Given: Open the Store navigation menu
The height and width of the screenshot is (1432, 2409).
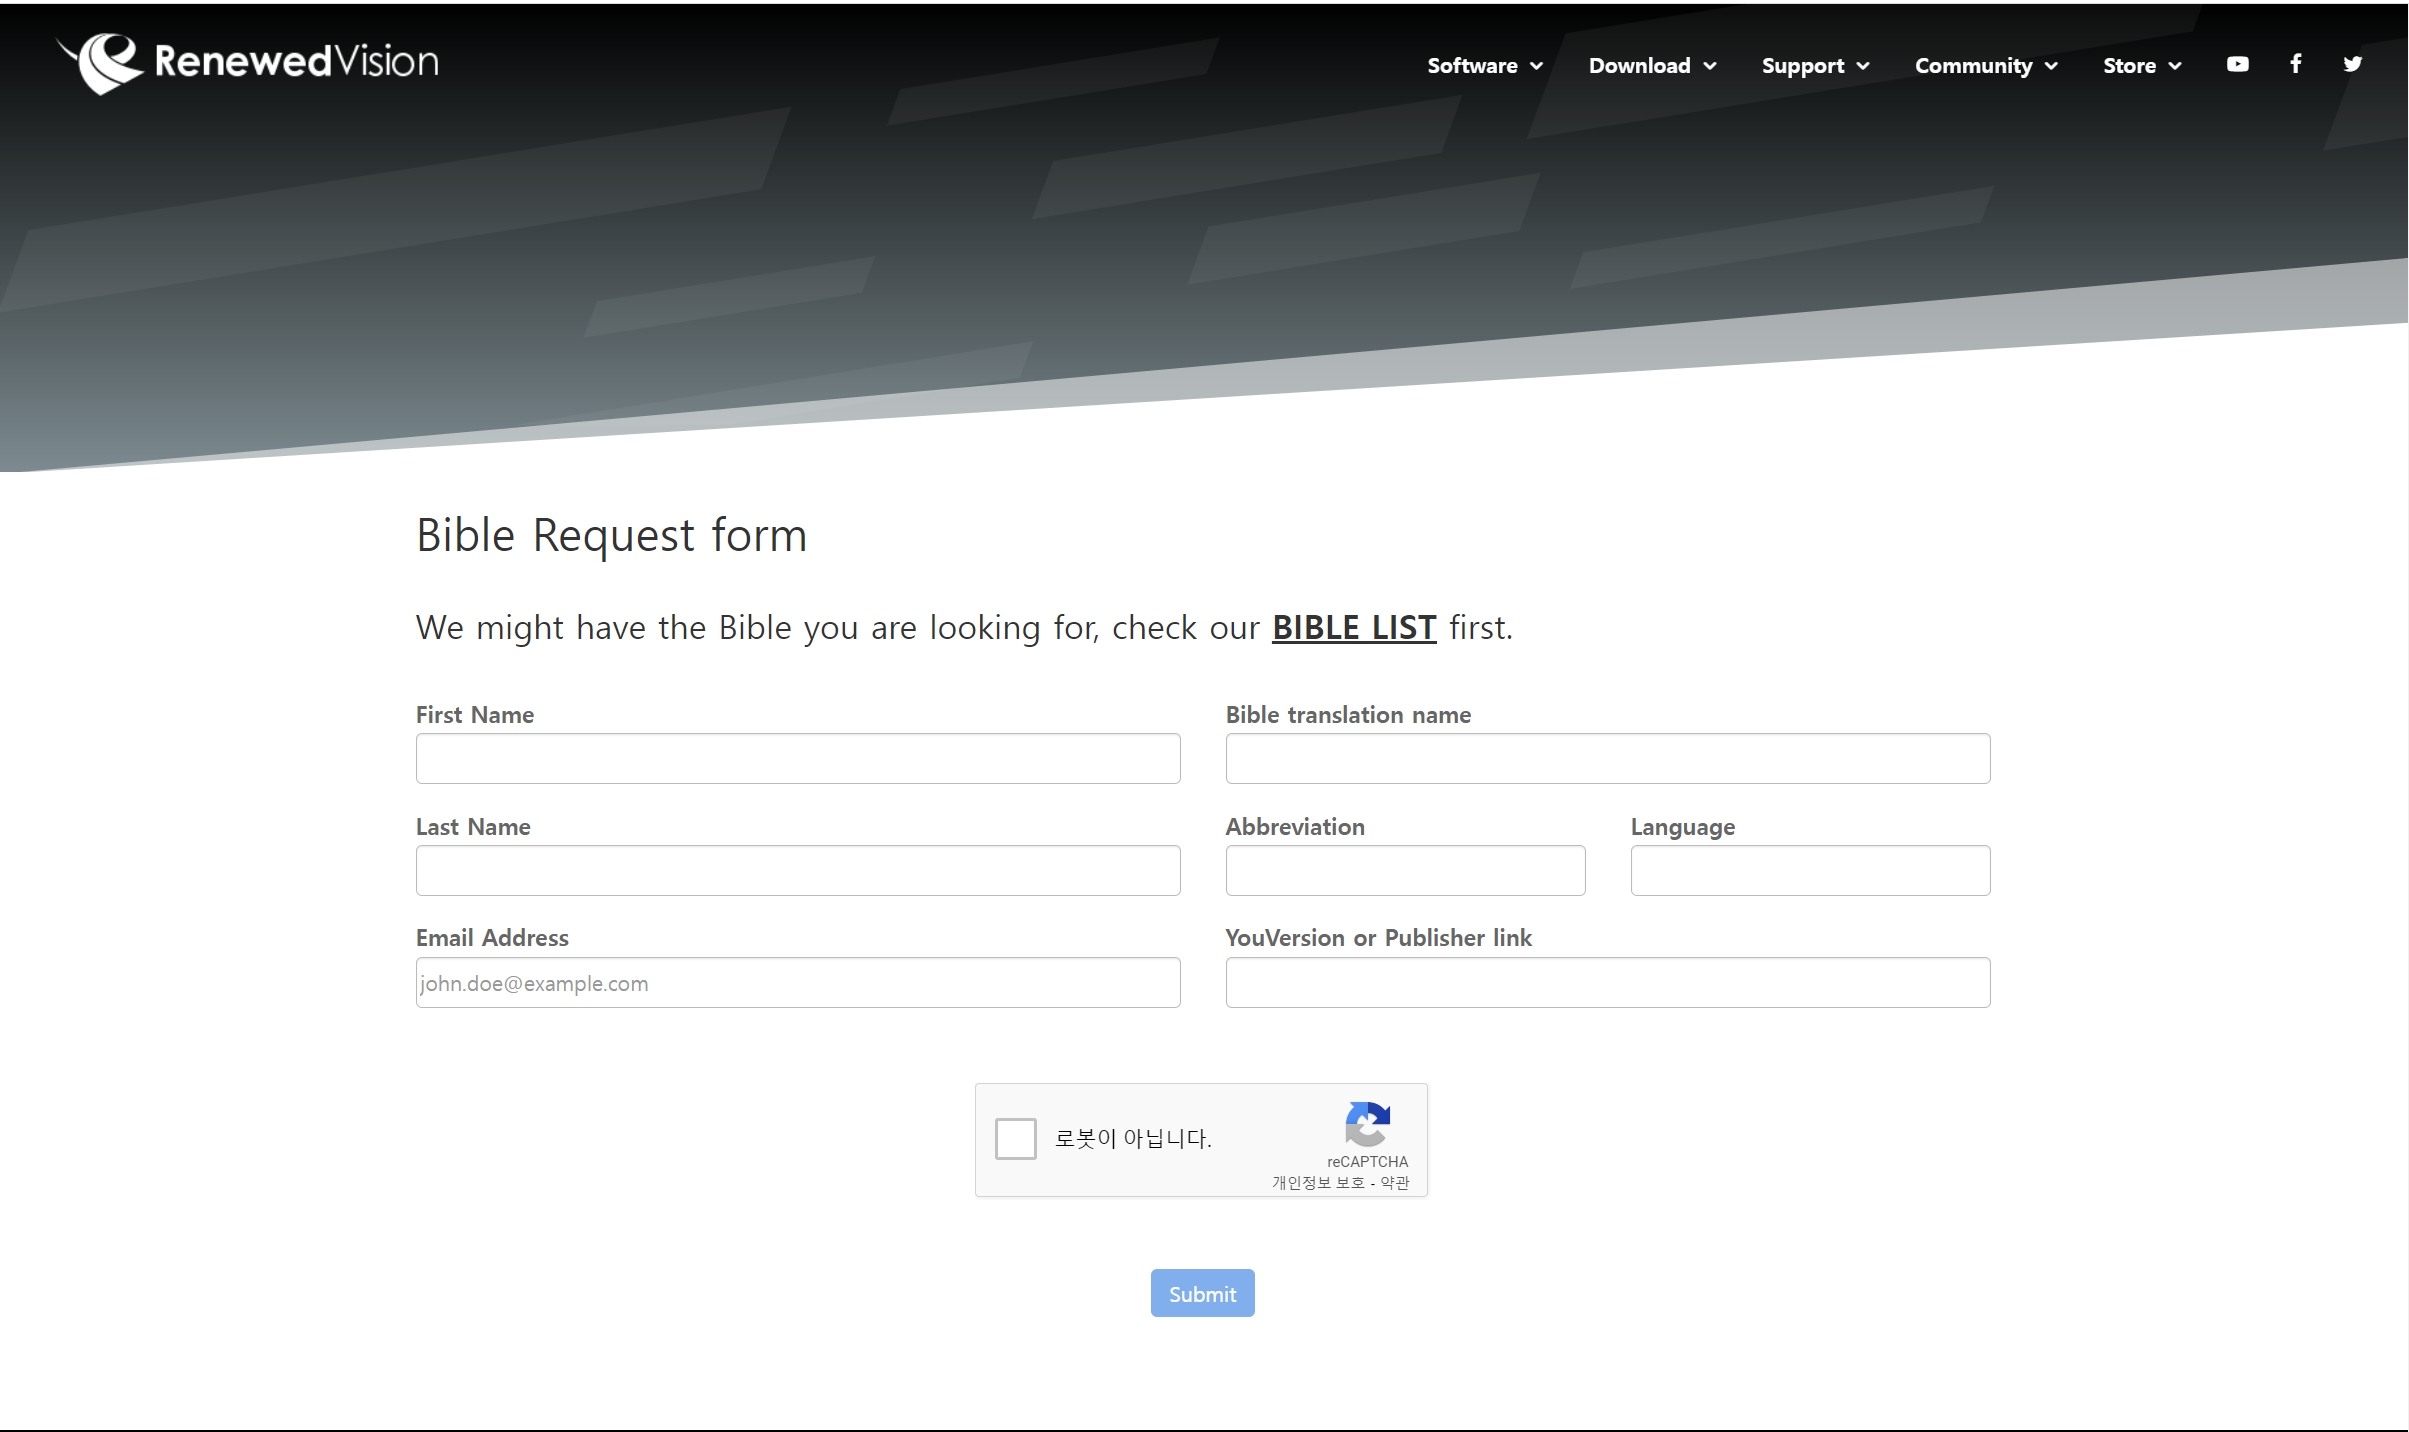Looking at the screenshot, I should 2141,66.
